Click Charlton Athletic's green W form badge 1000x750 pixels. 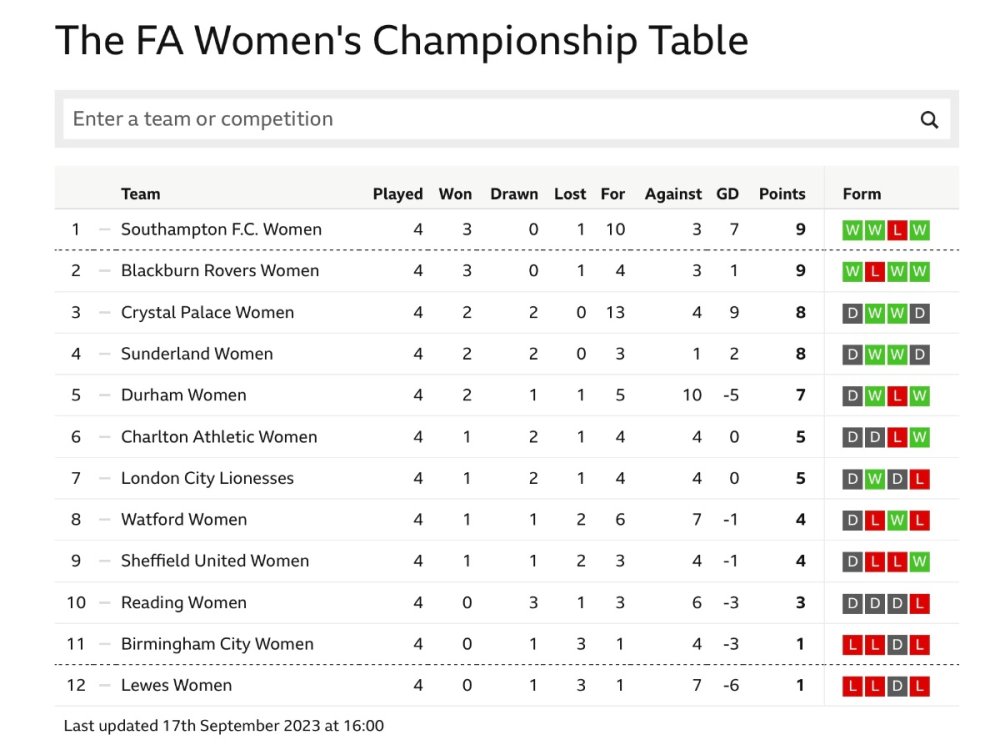(x=920, y=437)
